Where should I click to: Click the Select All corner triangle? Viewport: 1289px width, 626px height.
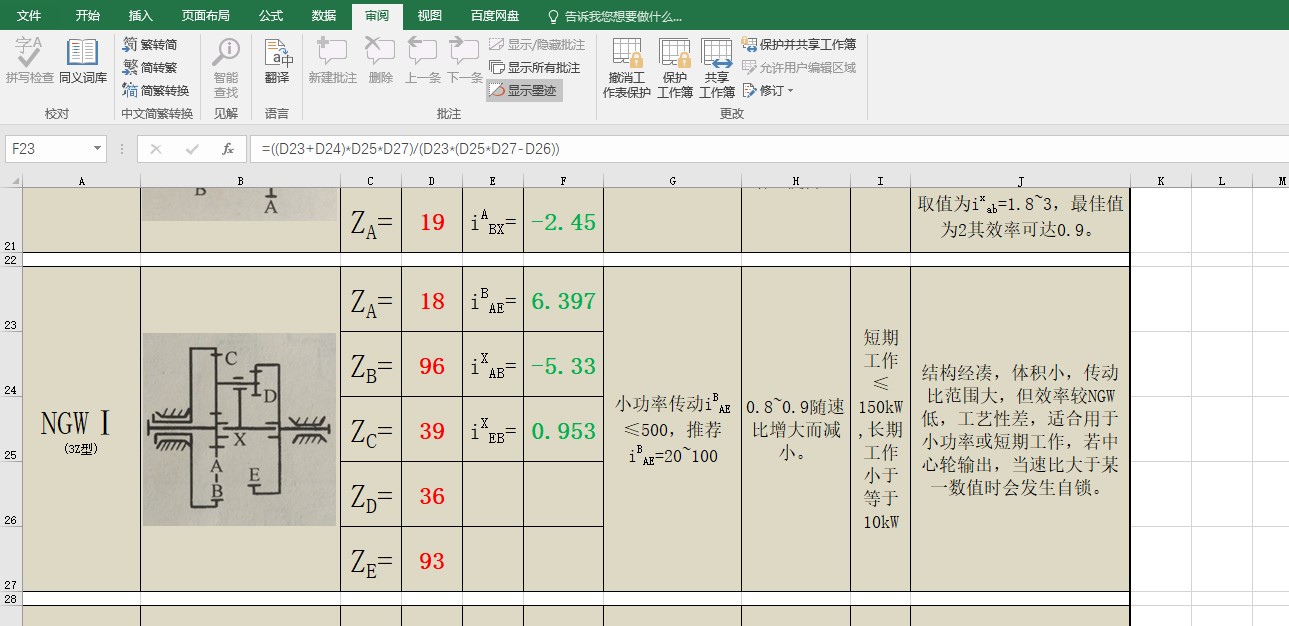point(11,181)
